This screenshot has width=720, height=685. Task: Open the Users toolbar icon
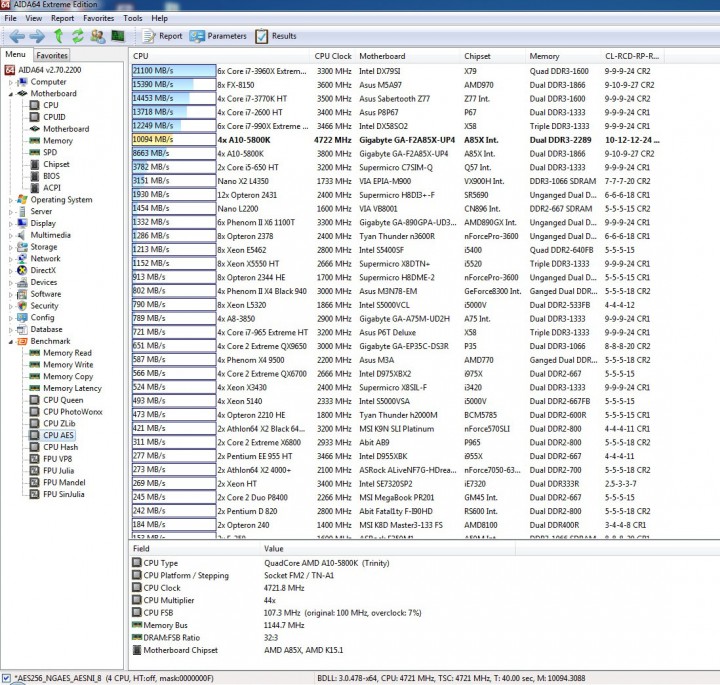pos(97,36)
